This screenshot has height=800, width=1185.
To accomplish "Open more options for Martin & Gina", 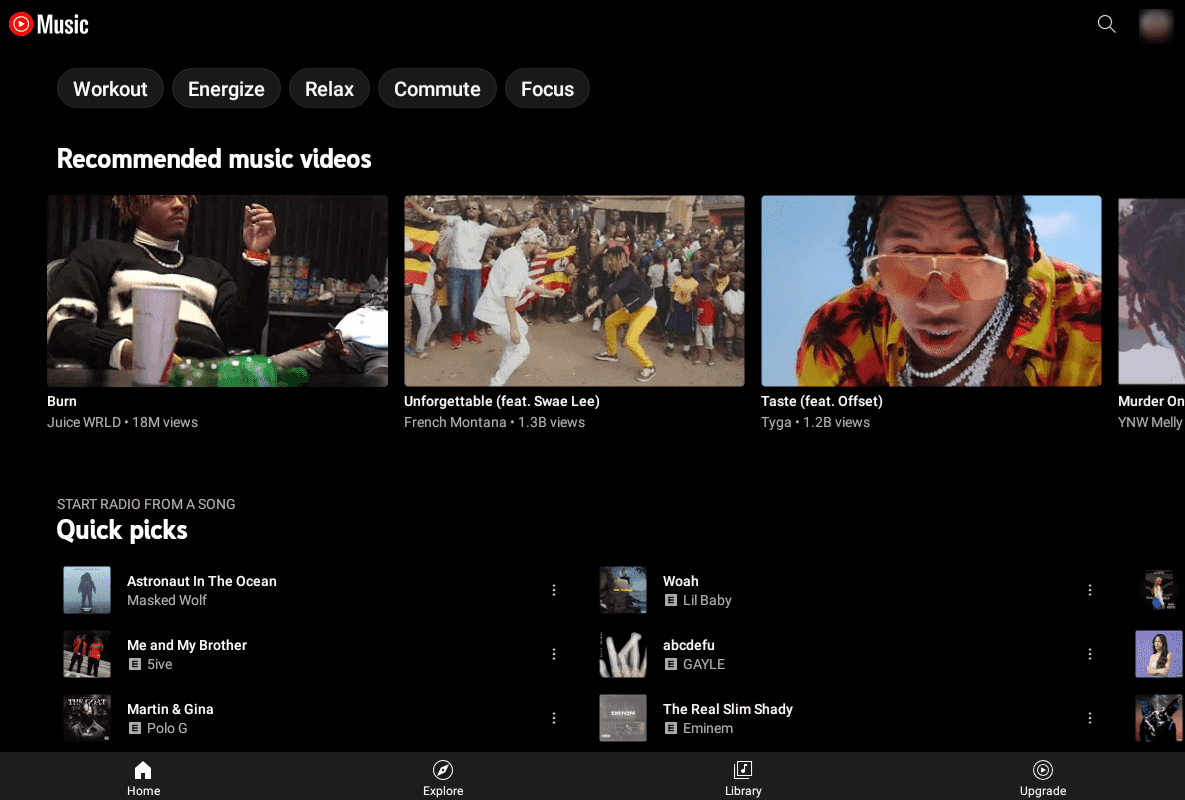I will pos(554,718).
